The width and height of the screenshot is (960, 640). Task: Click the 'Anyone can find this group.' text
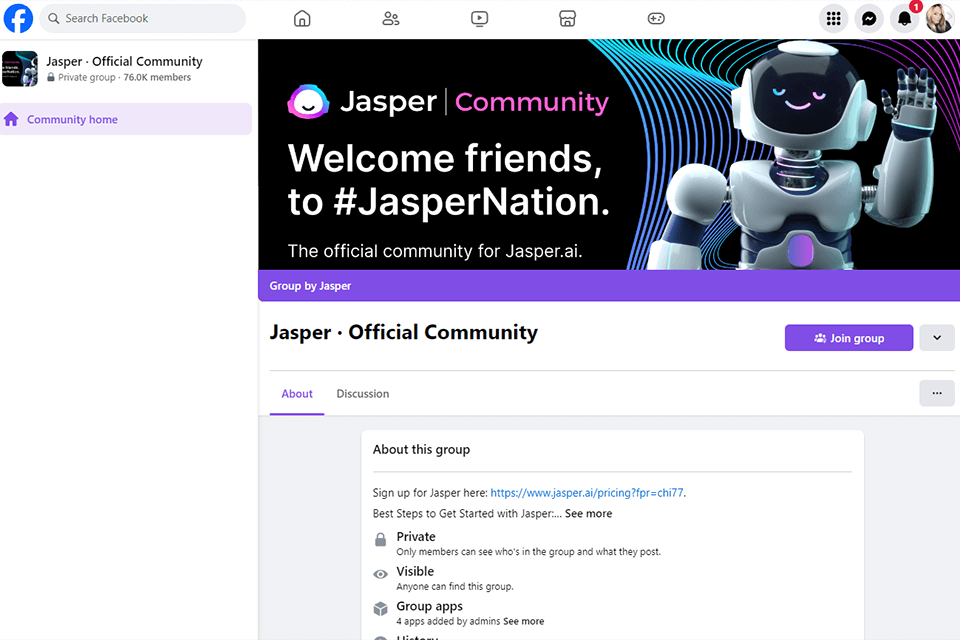[455, 587]
